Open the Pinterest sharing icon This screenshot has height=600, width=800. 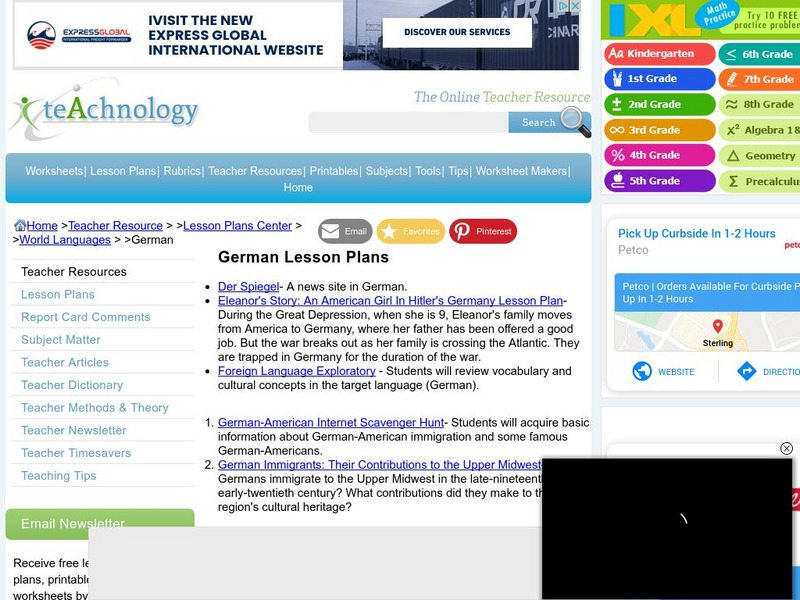[x=462, y=231]
